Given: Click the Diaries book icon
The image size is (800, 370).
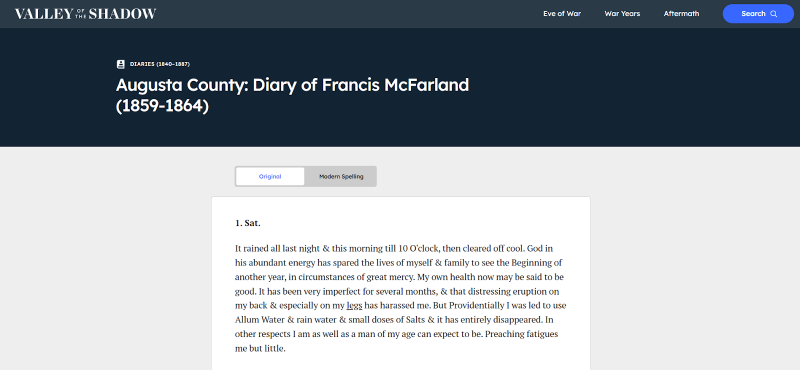Looking at the screenshot, I should [x=120, y=64].
